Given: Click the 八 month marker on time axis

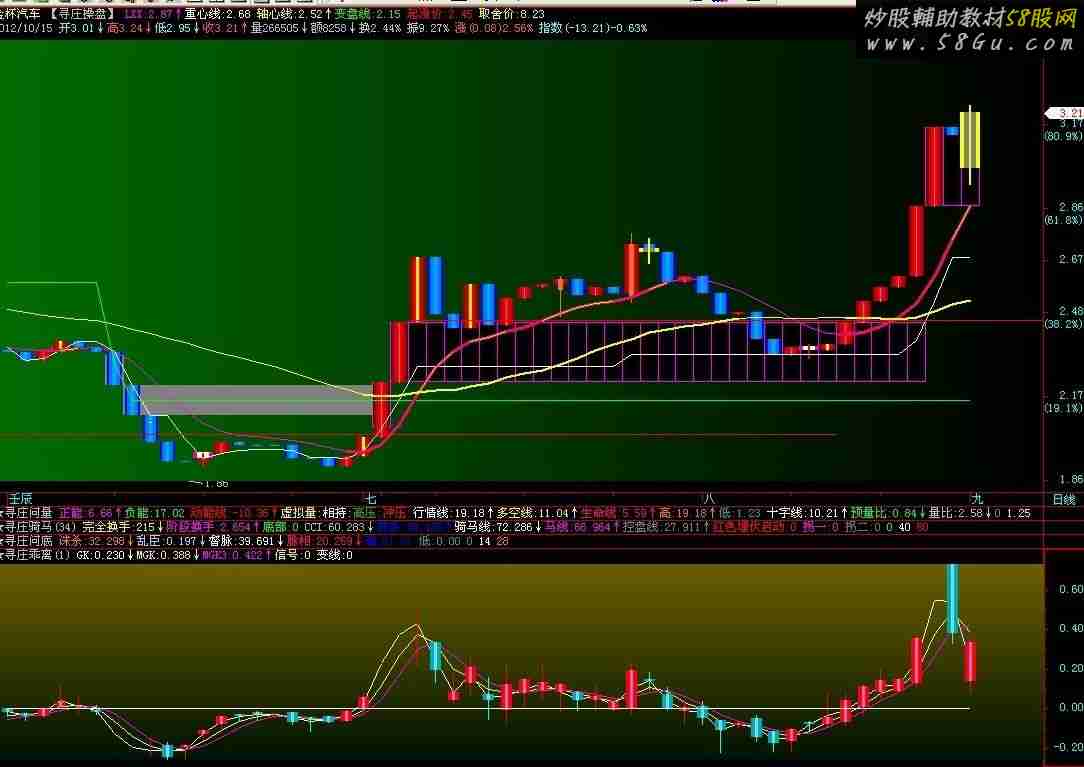Looking at the screenshot, I should pos(708,499).
